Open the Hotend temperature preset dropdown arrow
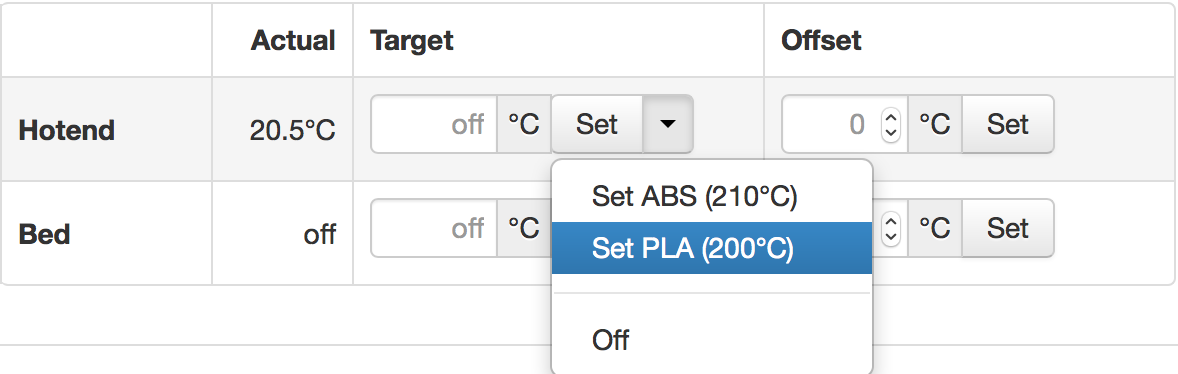 pyautogui.click(x=667, y=124)
